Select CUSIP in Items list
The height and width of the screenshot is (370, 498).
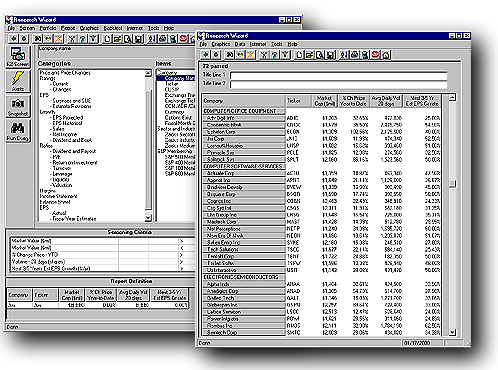(x=172, y=90)
